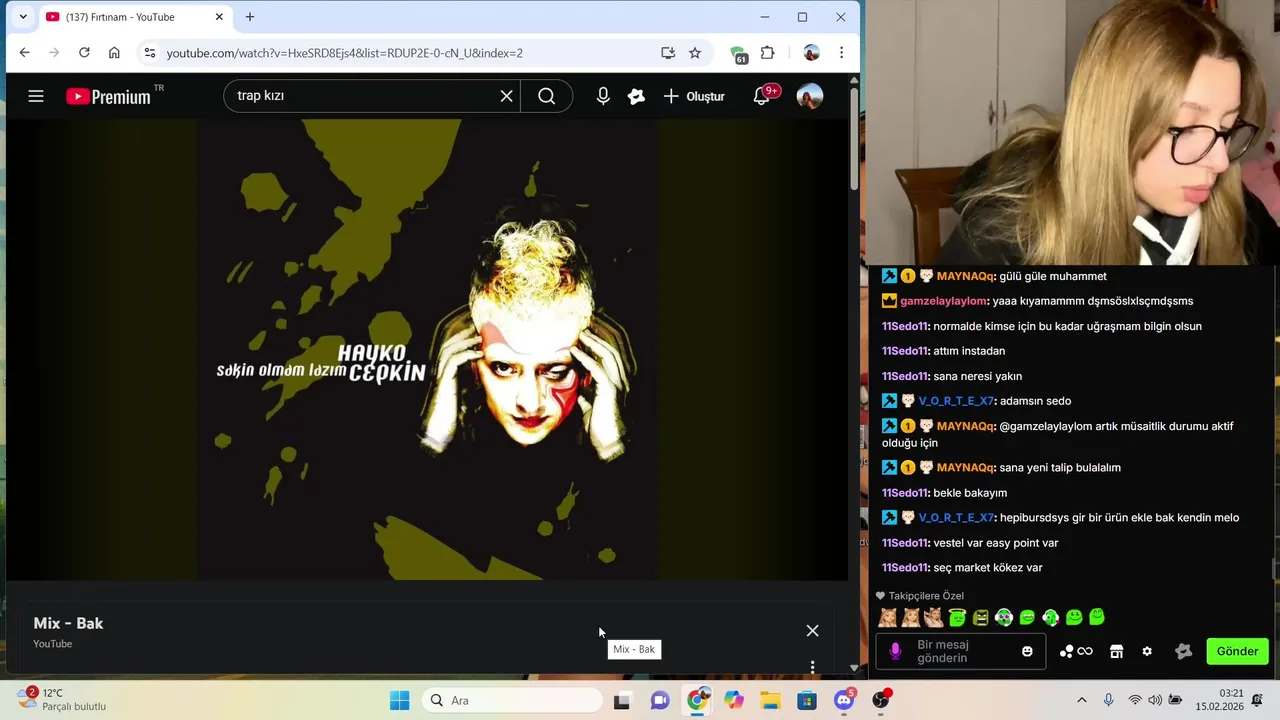
Task: Click the 'Bir mesaj gönderin' message field
Action: click(960, 651)
